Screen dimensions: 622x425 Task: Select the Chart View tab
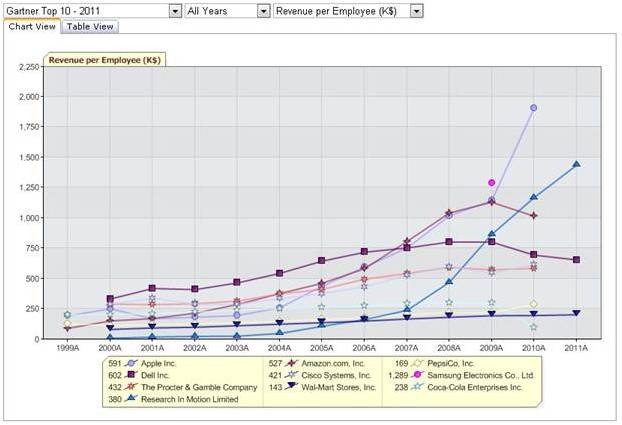tap(32, 27)
